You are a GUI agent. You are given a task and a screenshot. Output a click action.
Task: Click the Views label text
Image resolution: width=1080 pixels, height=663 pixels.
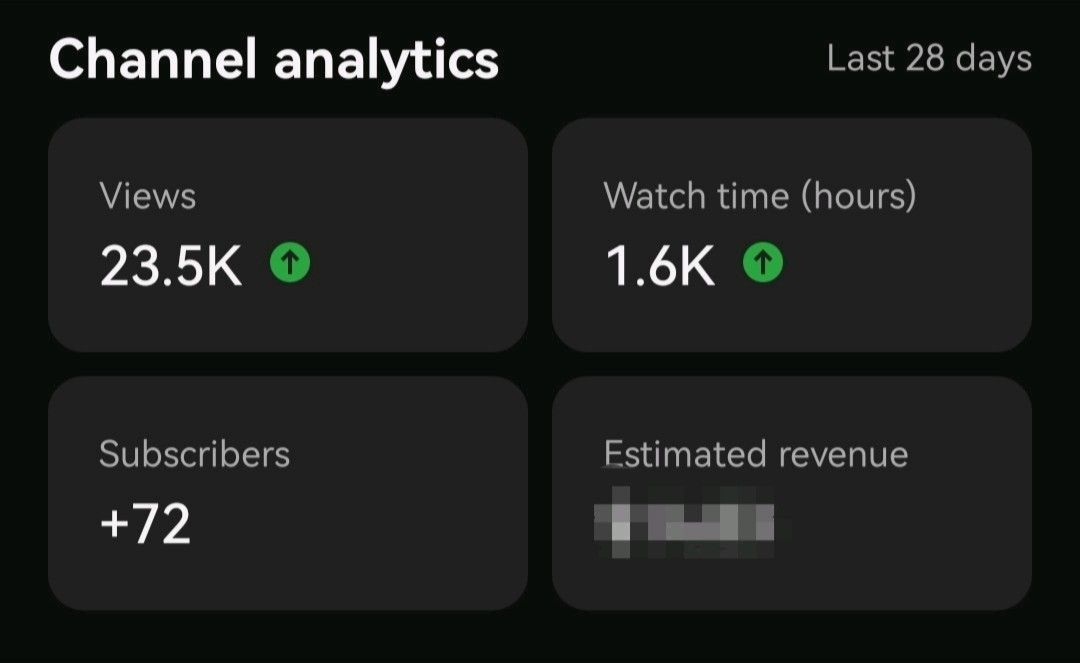coord(147,196)
